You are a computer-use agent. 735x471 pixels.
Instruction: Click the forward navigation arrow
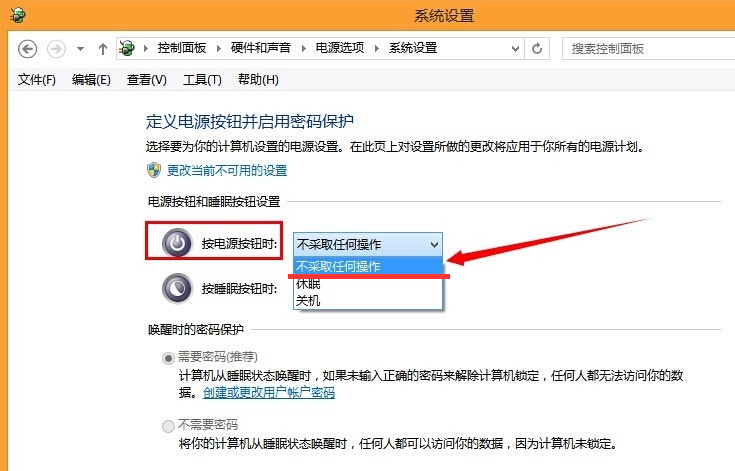coord(57,48)
